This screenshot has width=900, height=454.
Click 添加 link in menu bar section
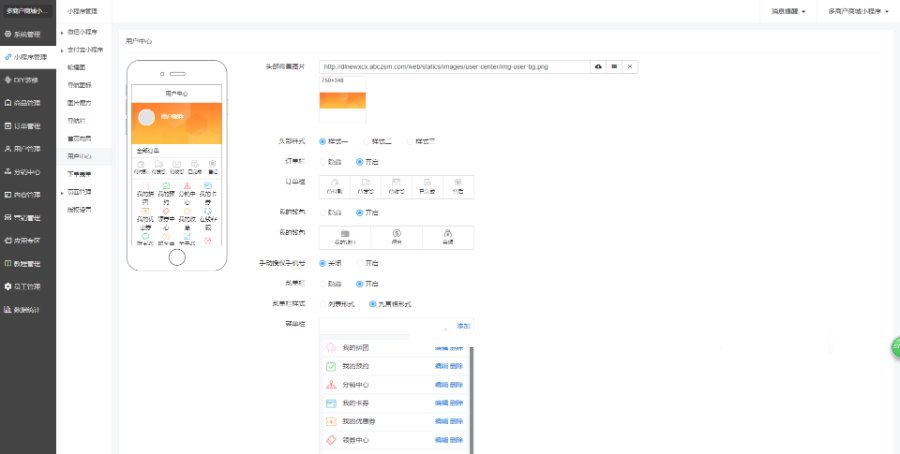(x=463, y=326)
